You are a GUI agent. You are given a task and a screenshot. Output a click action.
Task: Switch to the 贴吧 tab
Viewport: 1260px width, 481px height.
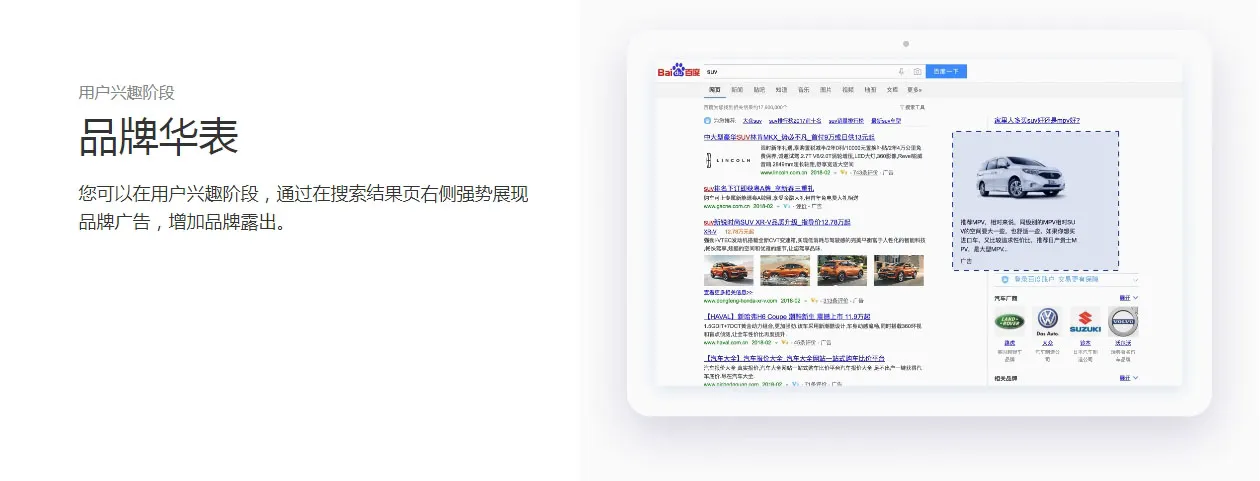pyautogui.click(x=759, y=89)
